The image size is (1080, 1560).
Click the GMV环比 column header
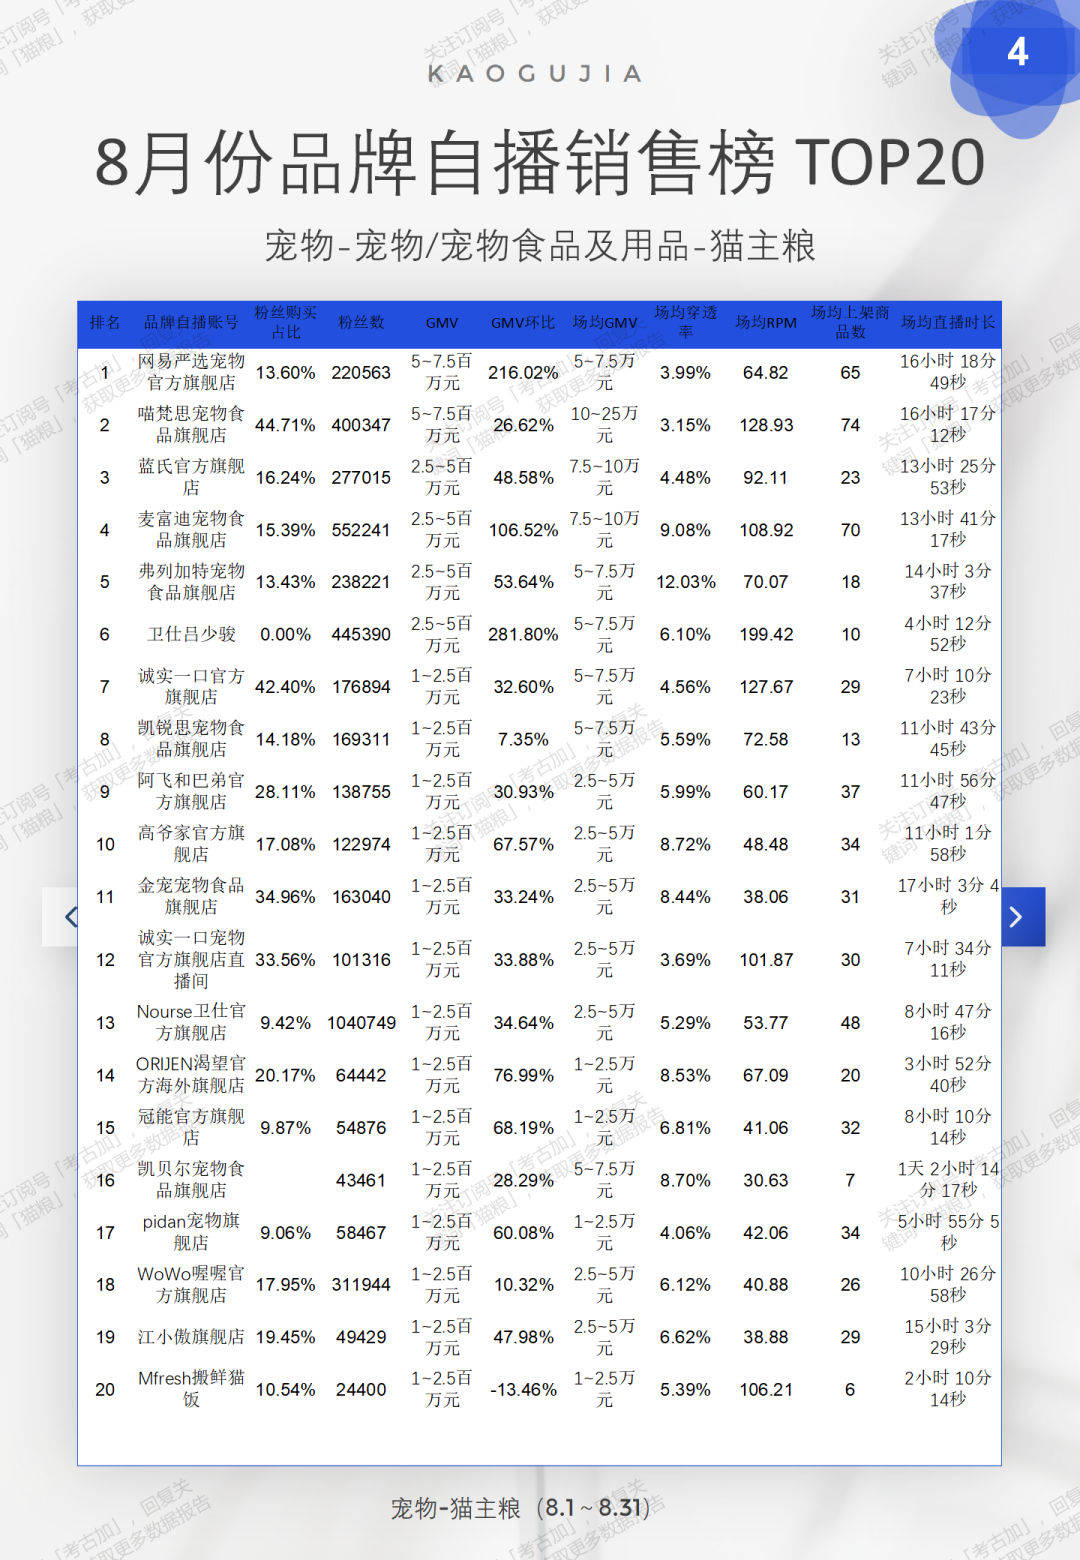[523, 323]
